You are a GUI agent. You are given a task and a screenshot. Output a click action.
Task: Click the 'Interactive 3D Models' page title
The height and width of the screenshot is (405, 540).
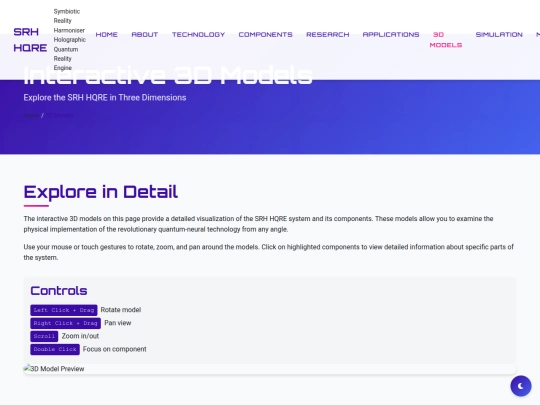pyautogui.click(x=168, y=75)
